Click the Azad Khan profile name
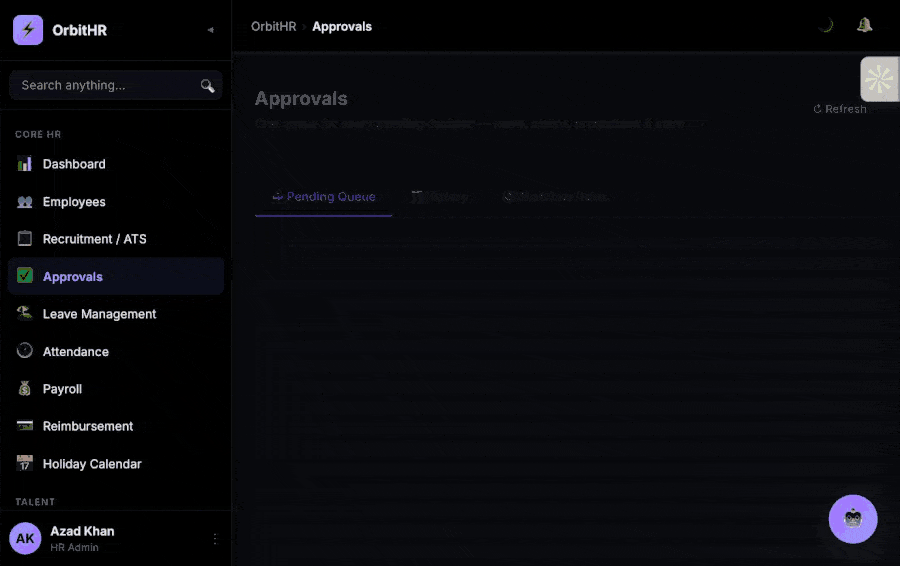 pyautogui.click(x=82, y=531)
